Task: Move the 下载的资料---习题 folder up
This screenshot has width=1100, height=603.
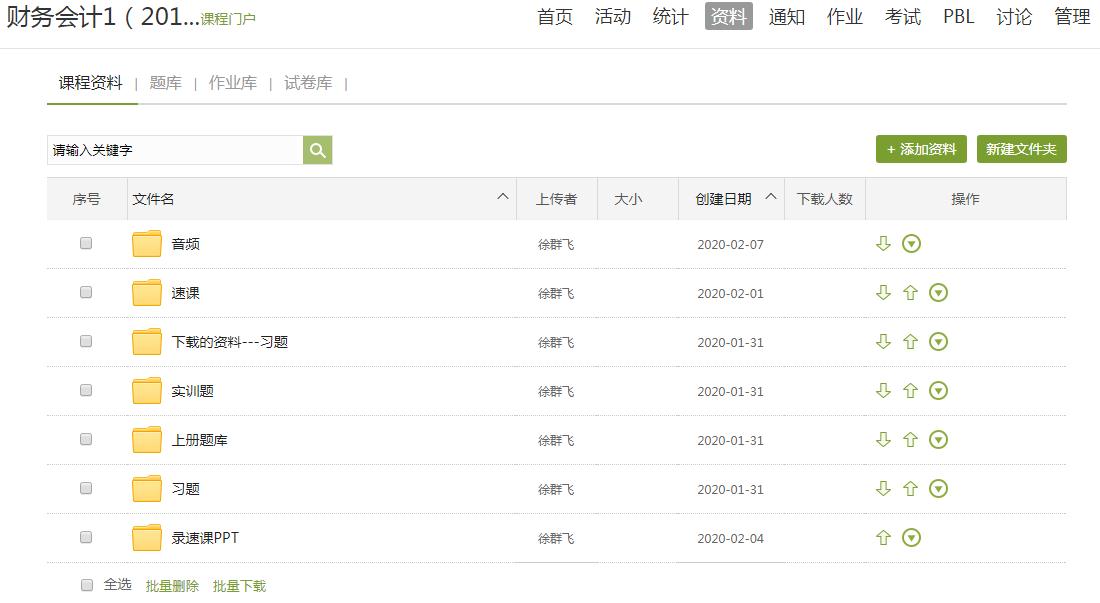Action: pyautogui.click(x=910, y=342)
